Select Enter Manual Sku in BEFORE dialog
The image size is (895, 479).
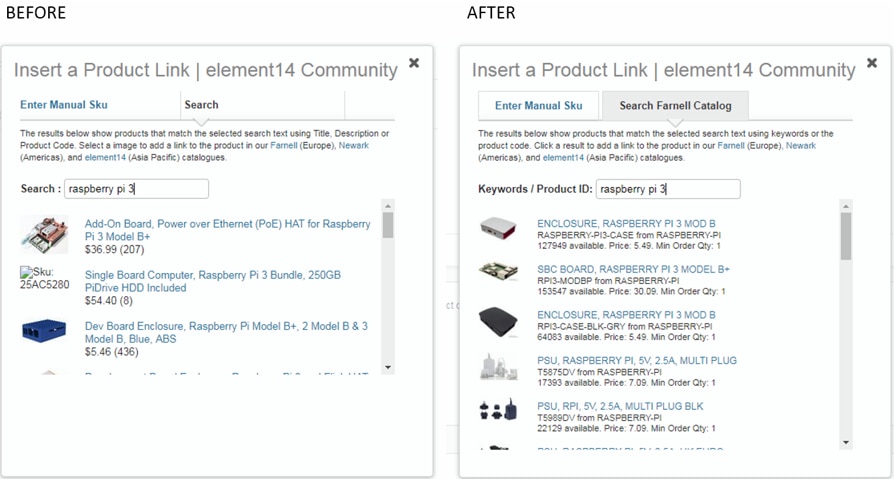(64, 105)
